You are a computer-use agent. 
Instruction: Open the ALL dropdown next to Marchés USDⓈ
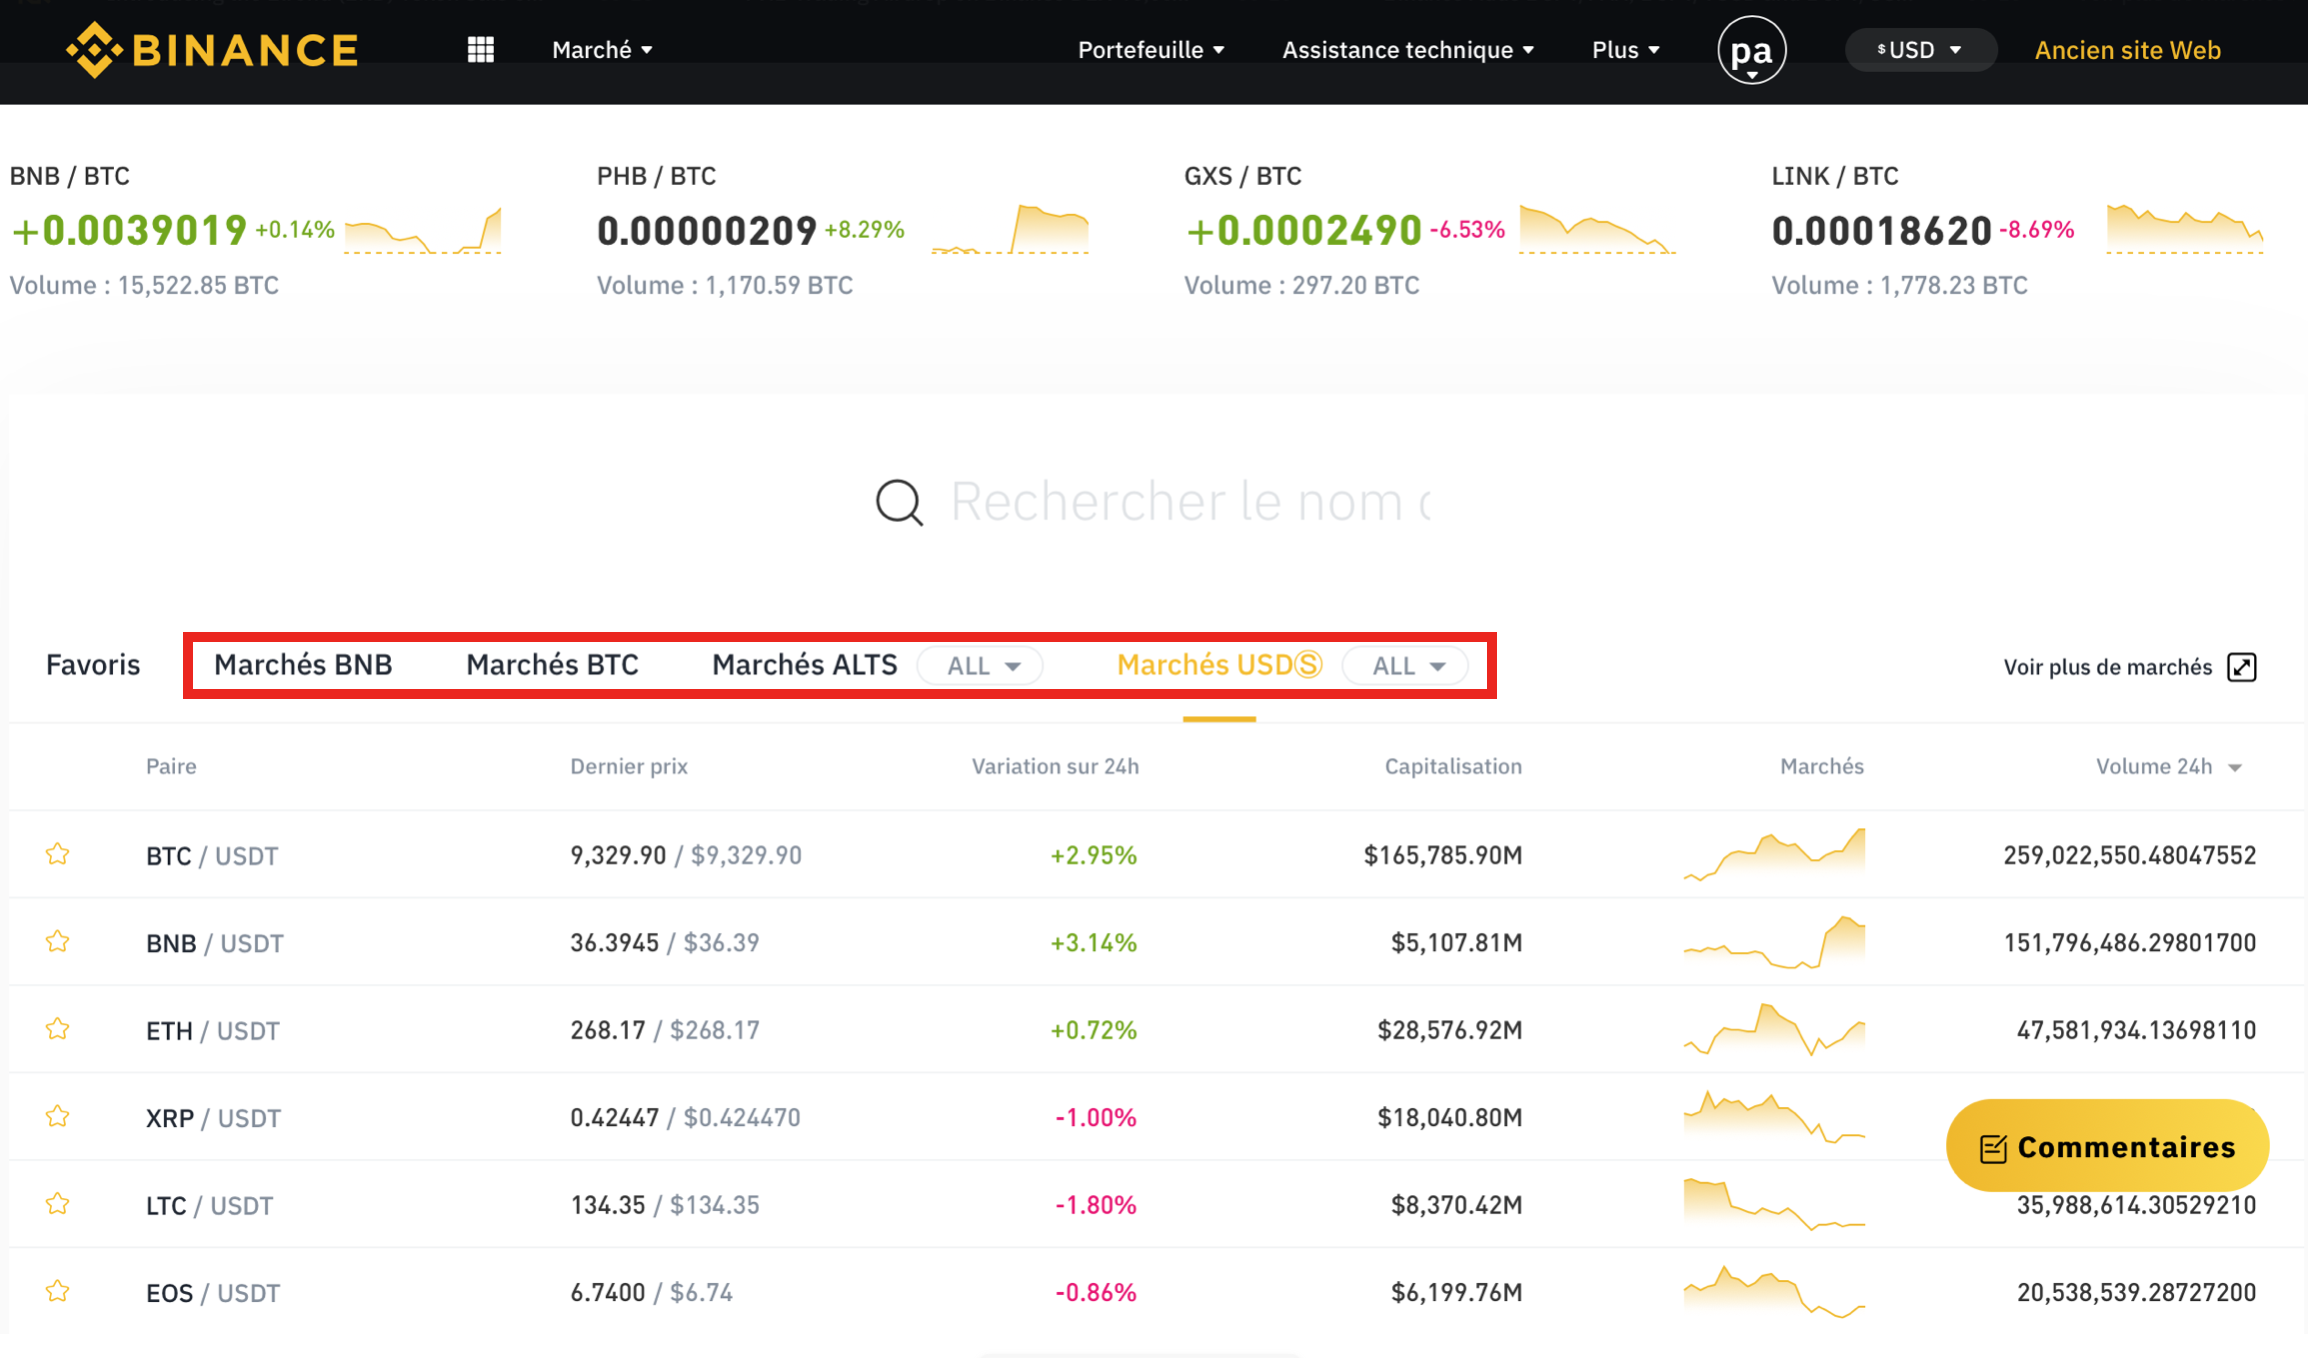click(x=1405, y=666)
